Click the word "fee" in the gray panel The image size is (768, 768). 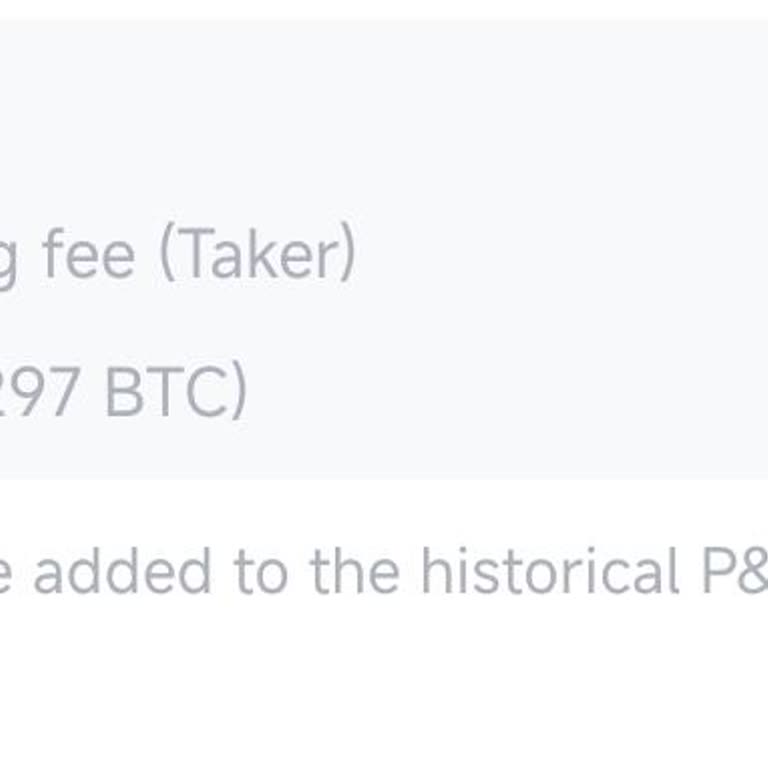point(88,254)
